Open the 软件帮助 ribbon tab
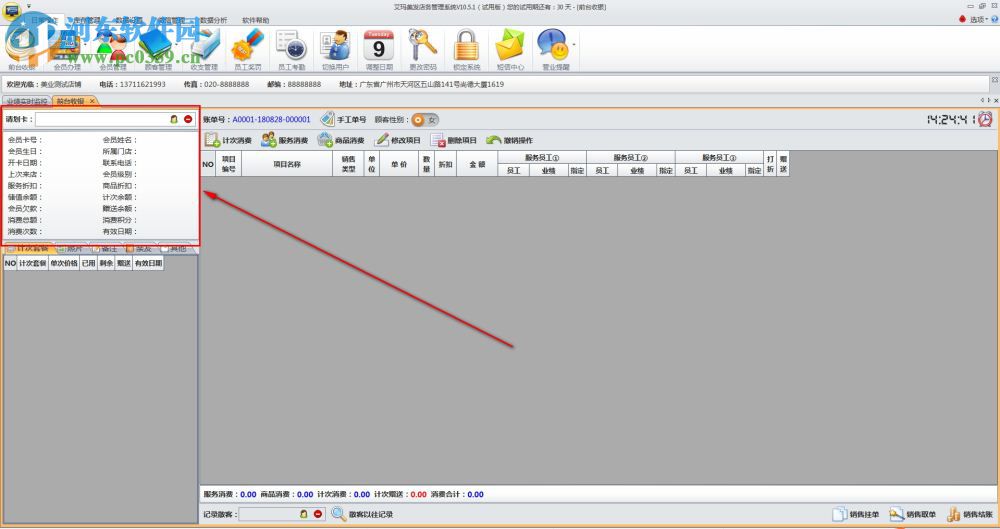 tap(255, 20)
